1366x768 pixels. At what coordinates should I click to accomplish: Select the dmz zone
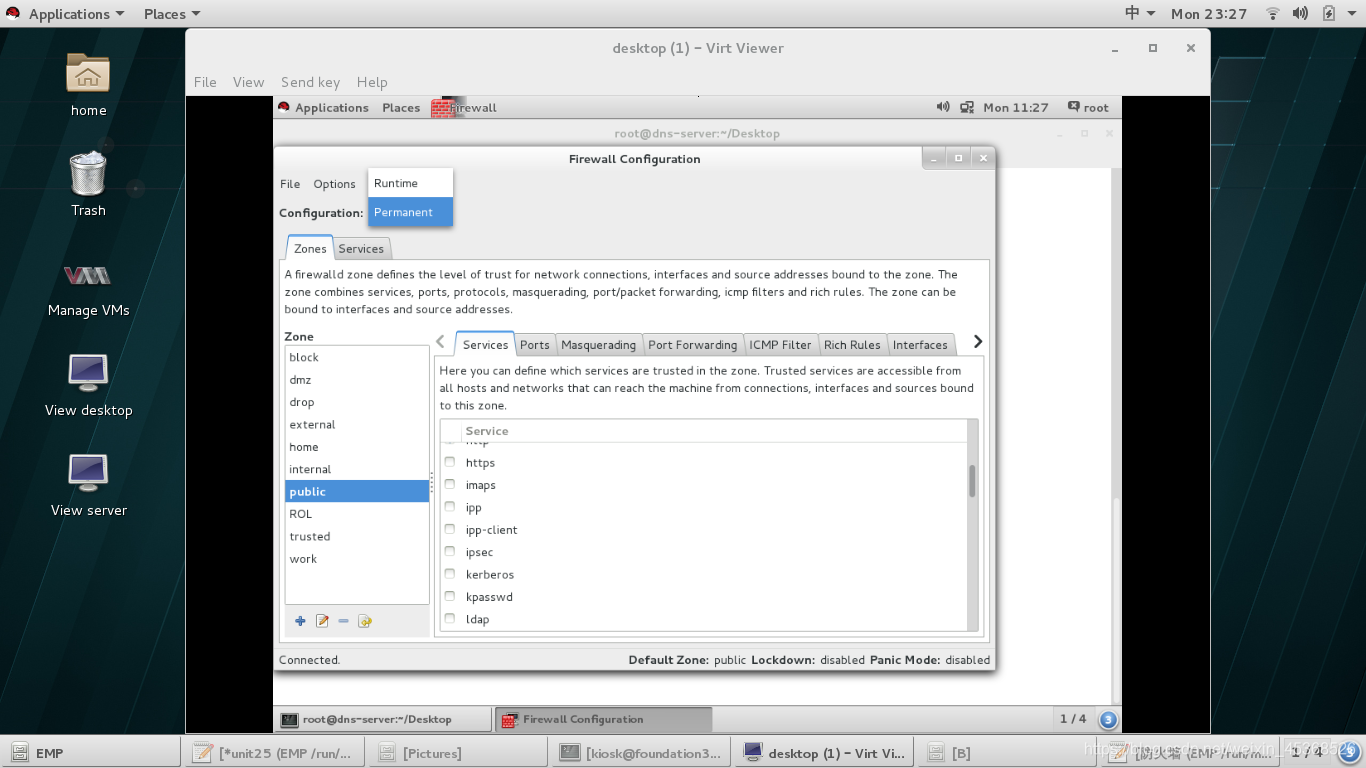pos(357,380)
